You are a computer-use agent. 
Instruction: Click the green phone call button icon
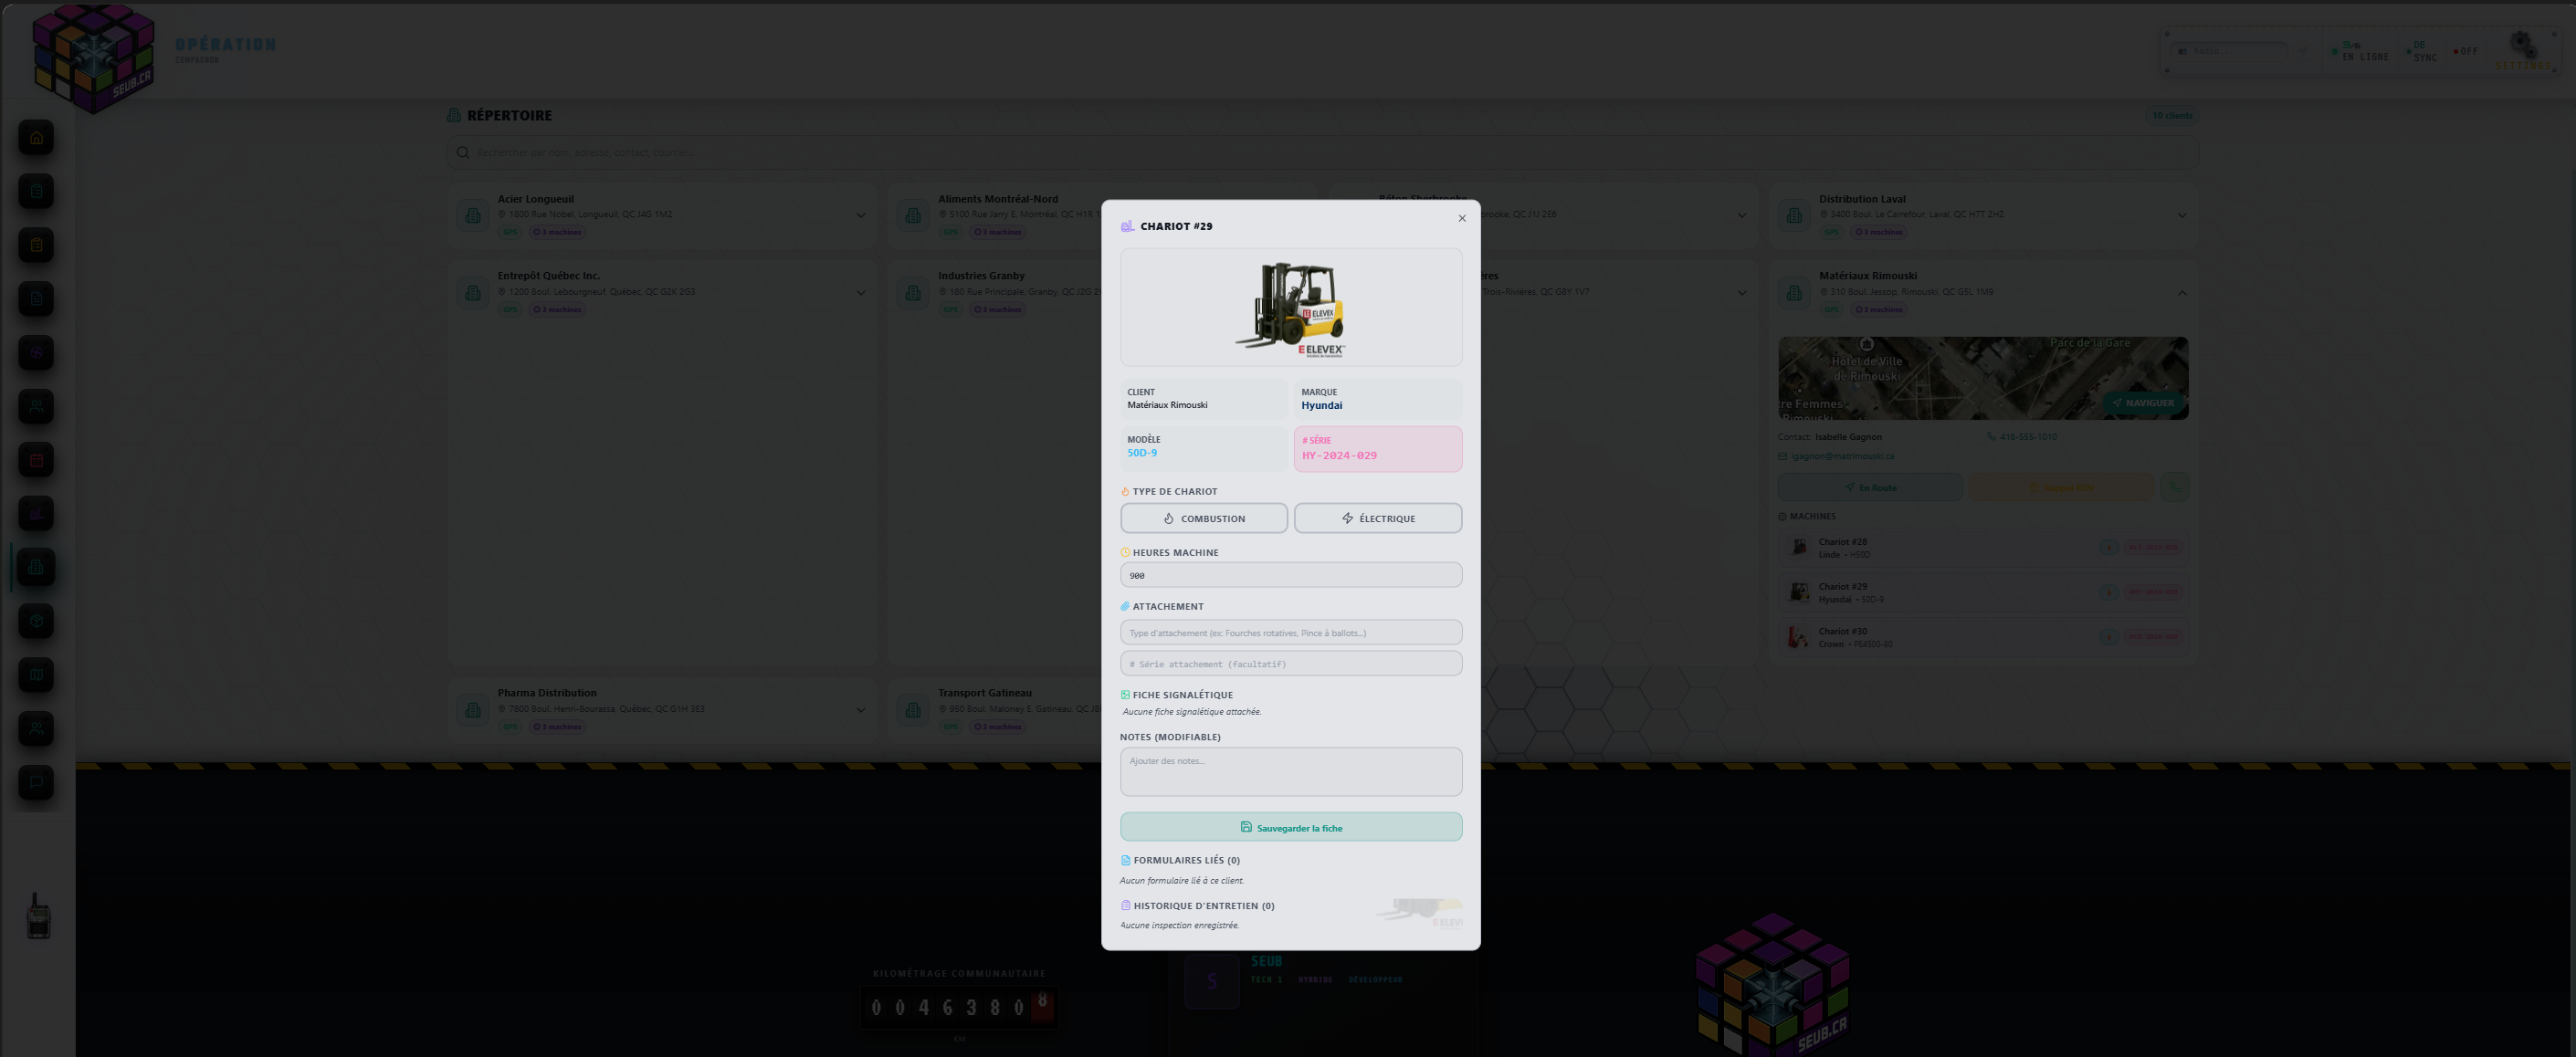[2174, 488]
